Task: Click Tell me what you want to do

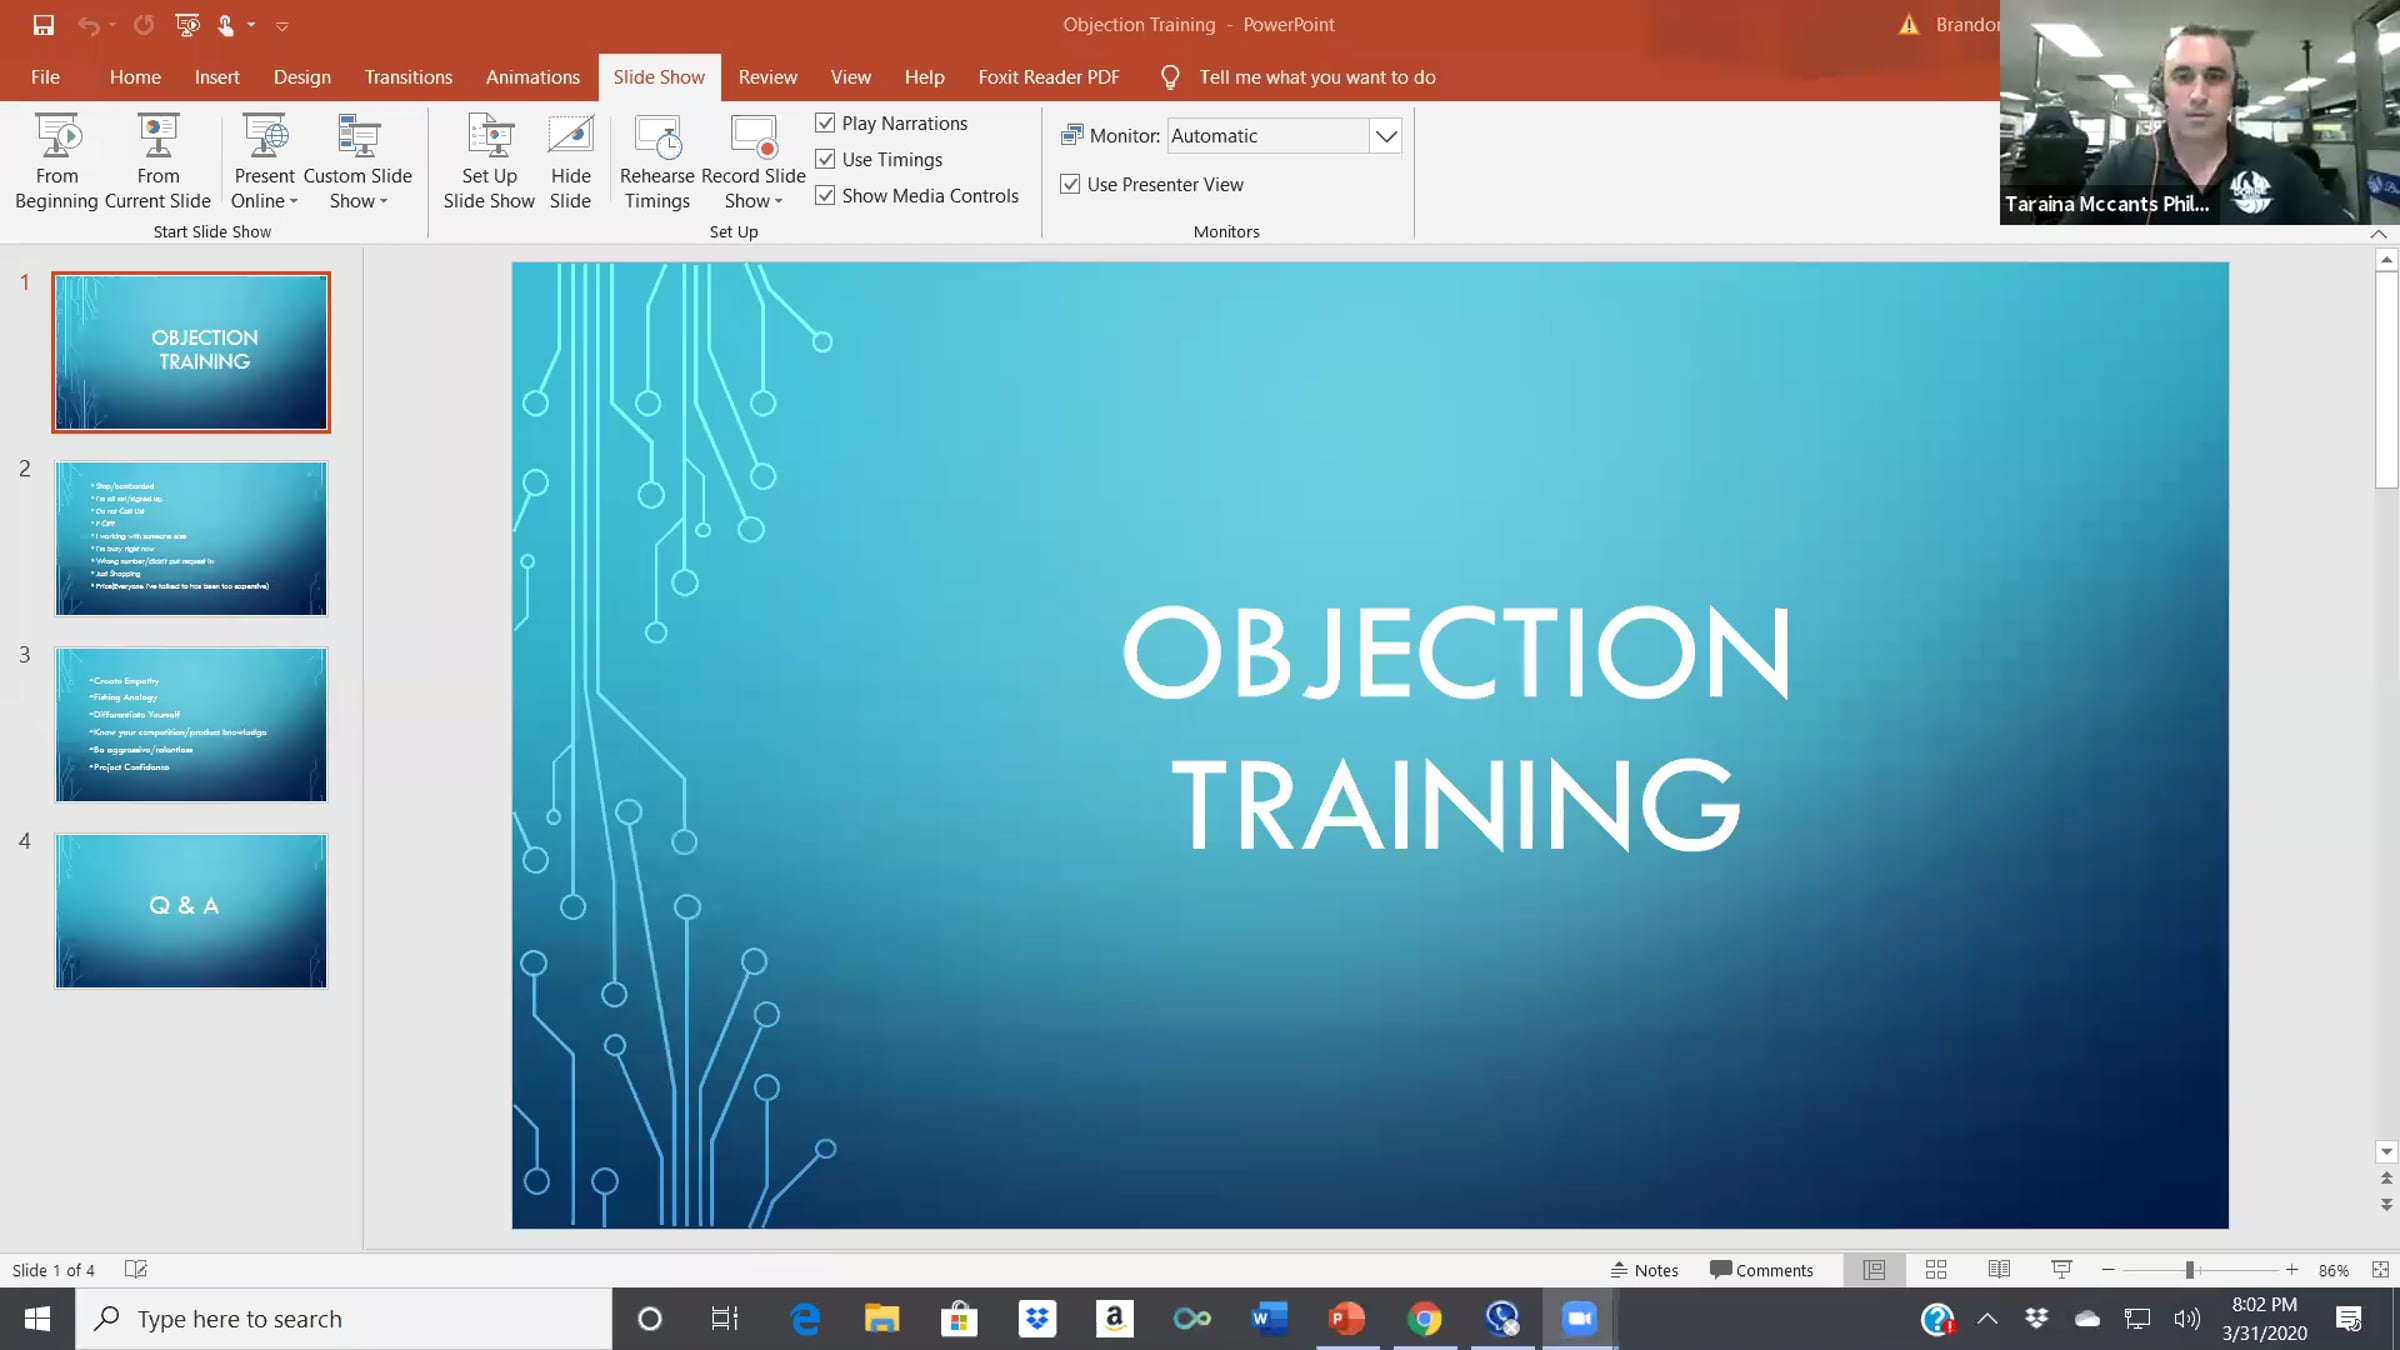Action: tap(1316, 76)
